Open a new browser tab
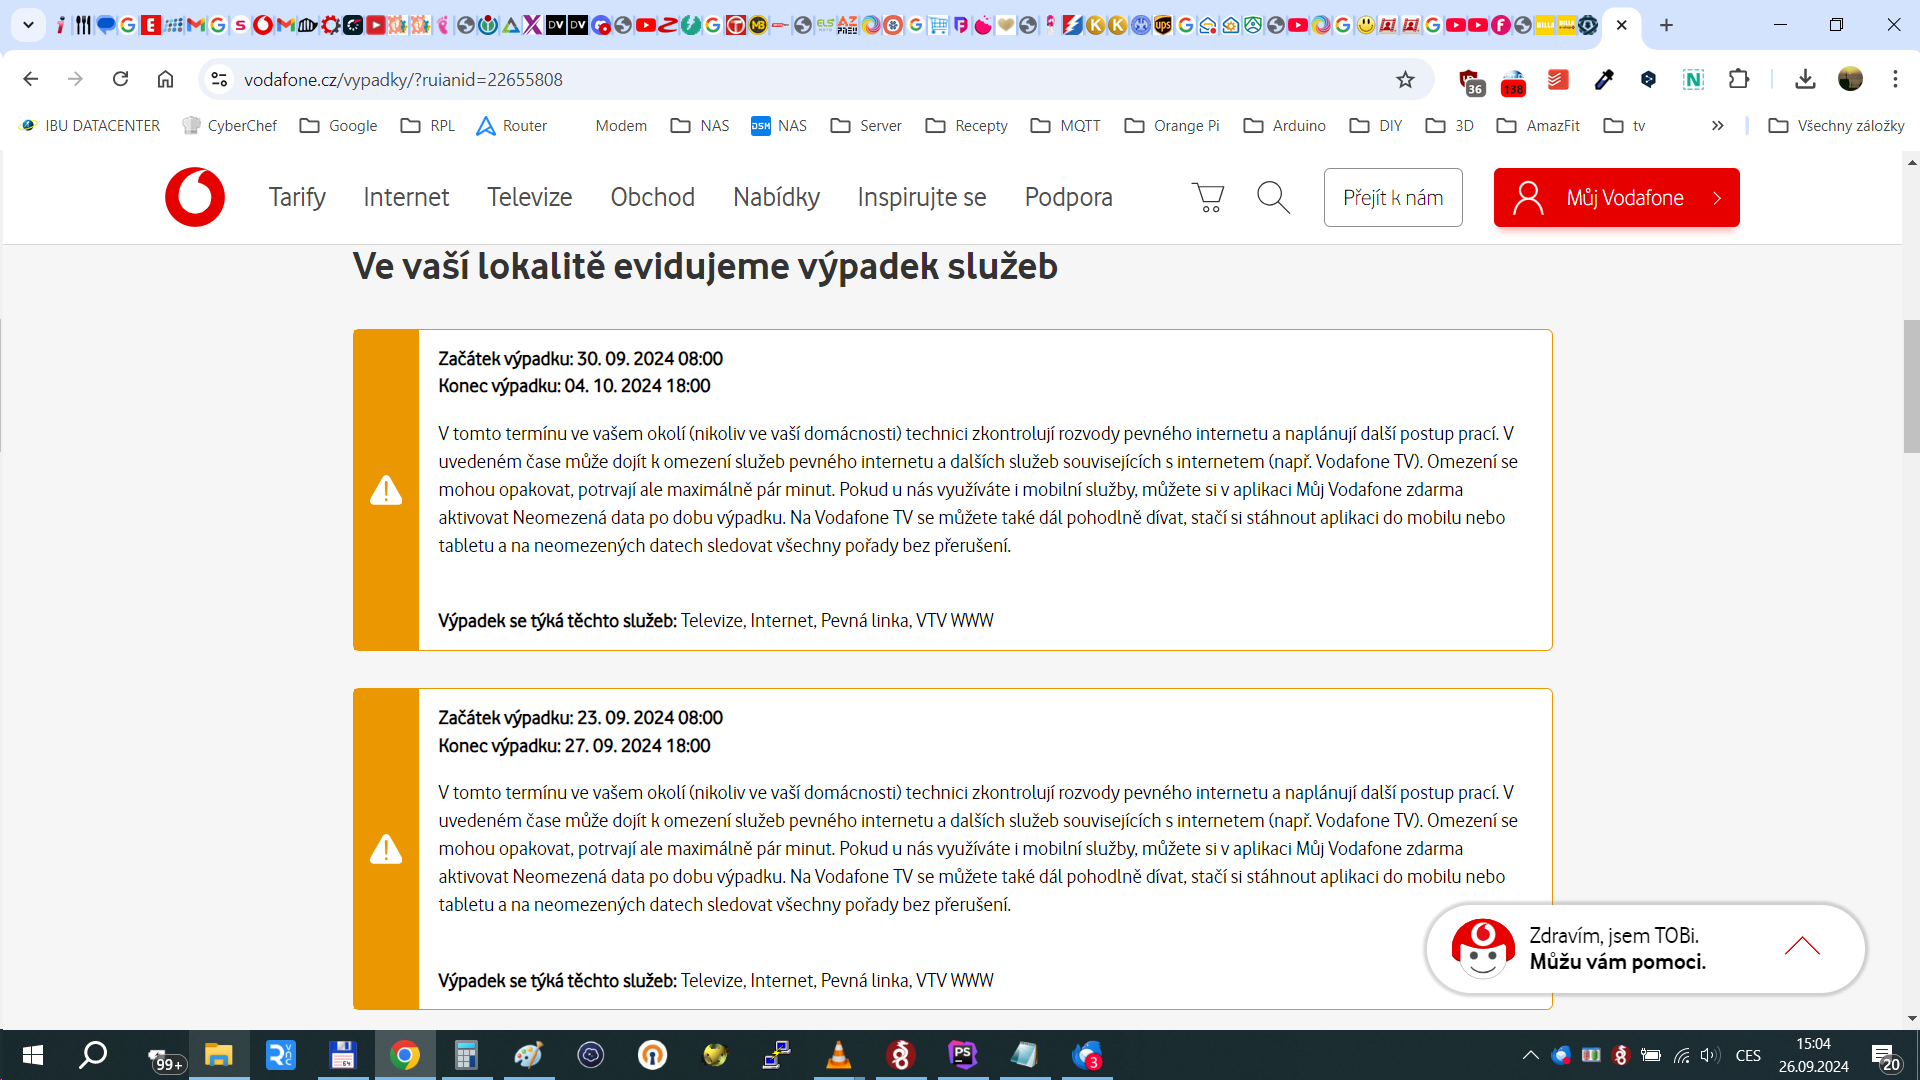This screenshot has height=1080, width=1920. coord(1666,25)
